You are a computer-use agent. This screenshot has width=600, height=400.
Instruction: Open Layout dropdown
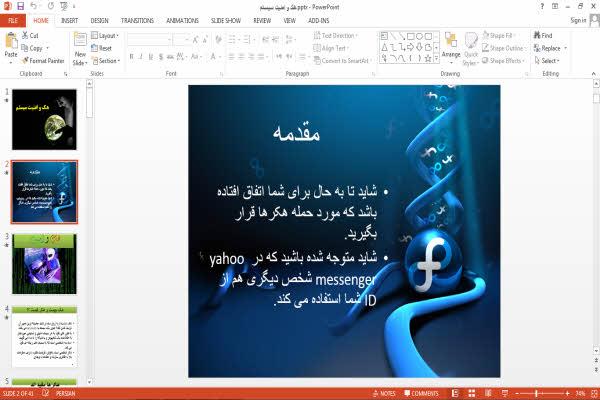(105, 36)
